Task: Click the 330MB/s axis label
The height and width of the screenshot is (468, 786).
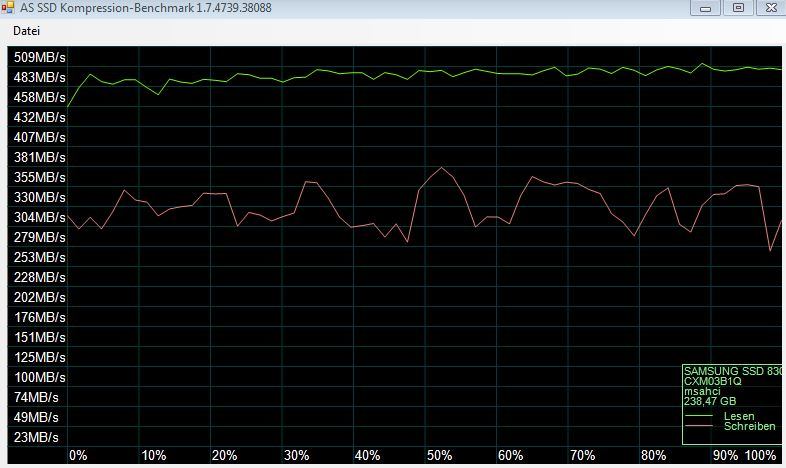Action: click(x=40, y=197)
